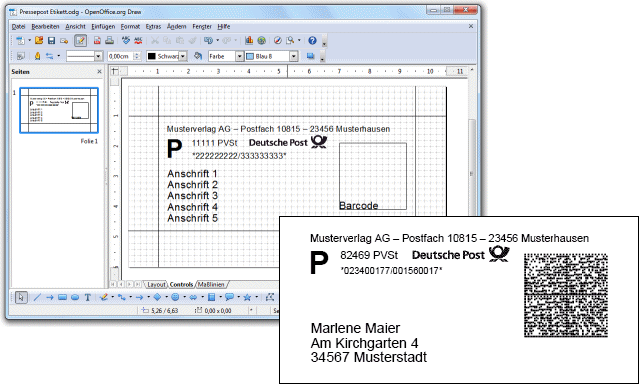Open the Line dialog icon
This screenshot has width=639, height=384.
(37, 56)
